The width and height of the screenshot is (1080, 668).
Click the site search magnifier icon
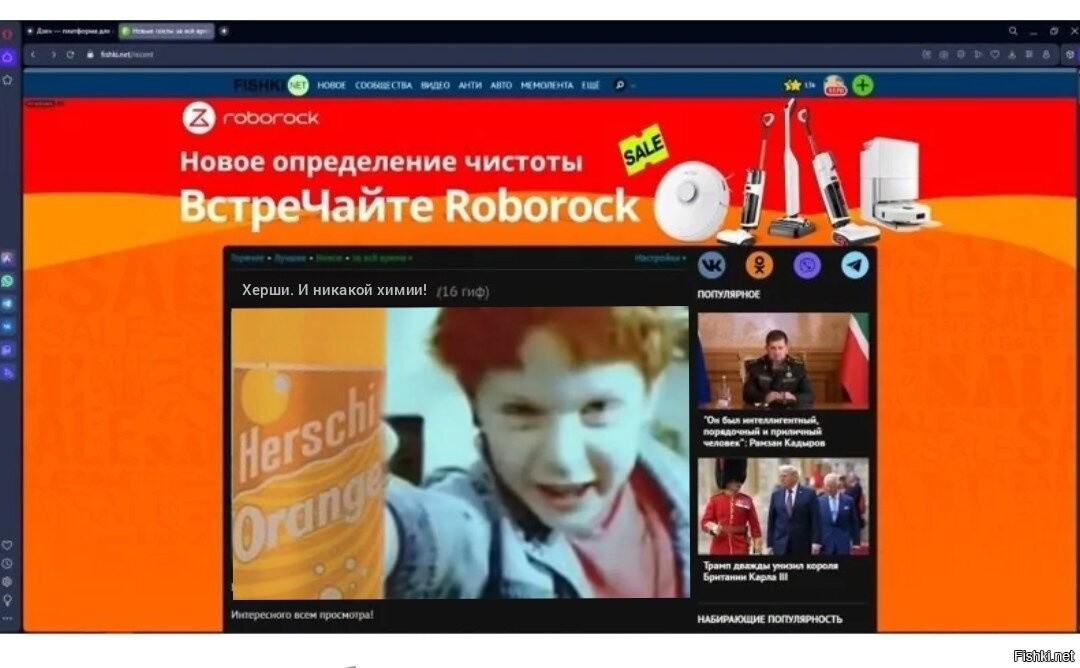pos(619,85)
